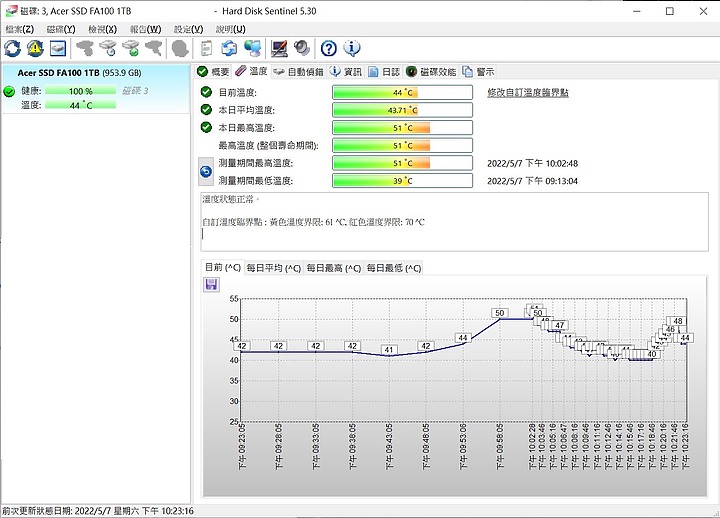Select the 目前 (^C) graph tab
The image size is (720, 518).
223,267
